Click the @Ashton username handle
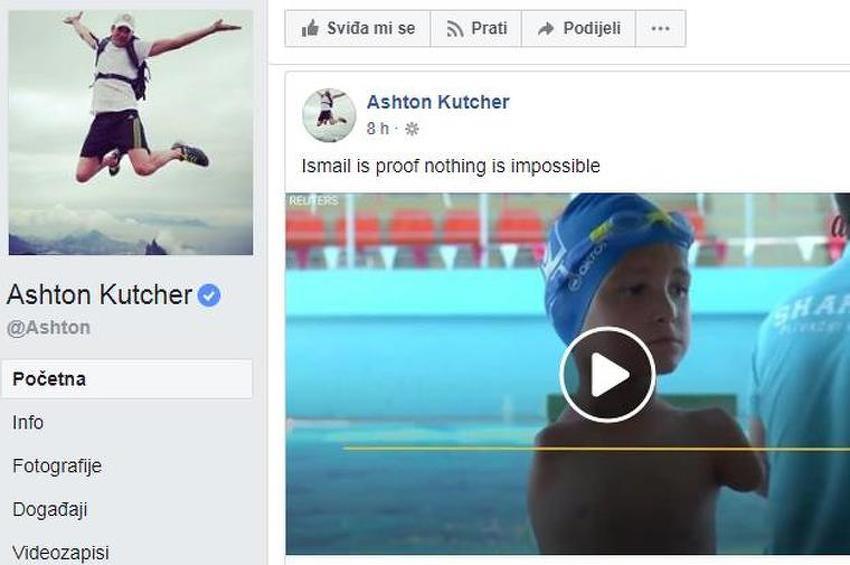850x565 pixels. pos(49,328)
